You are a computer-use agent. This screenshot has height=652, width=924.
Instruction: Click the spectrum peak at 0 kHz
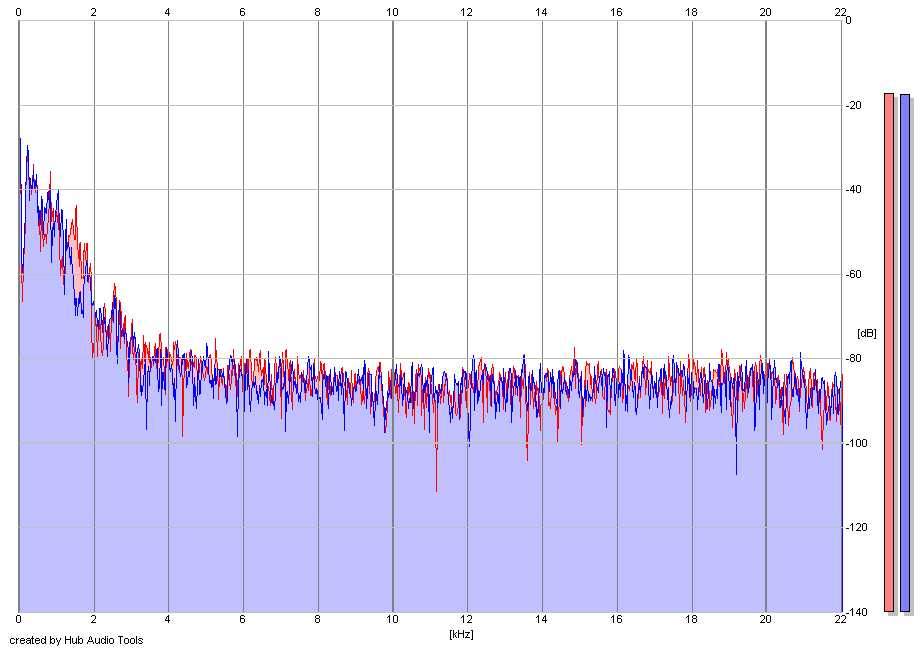point(20,141)
